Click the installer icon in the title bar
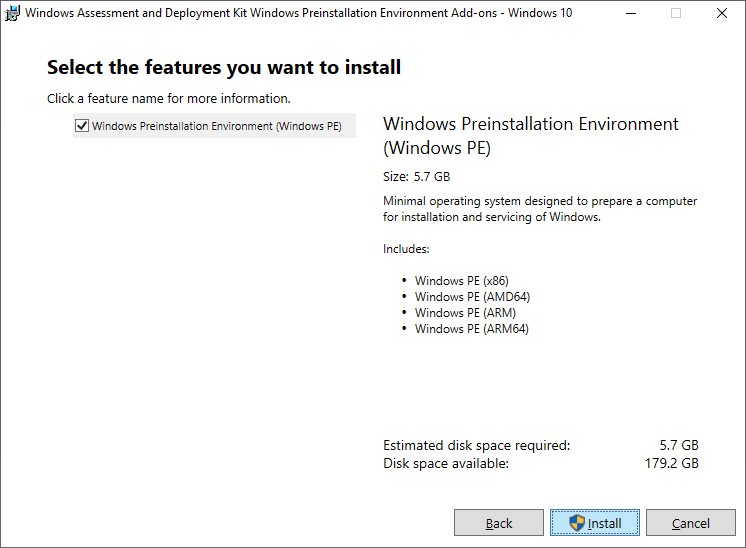This screenshot has width=746, height=548. (x=12, y=14)
